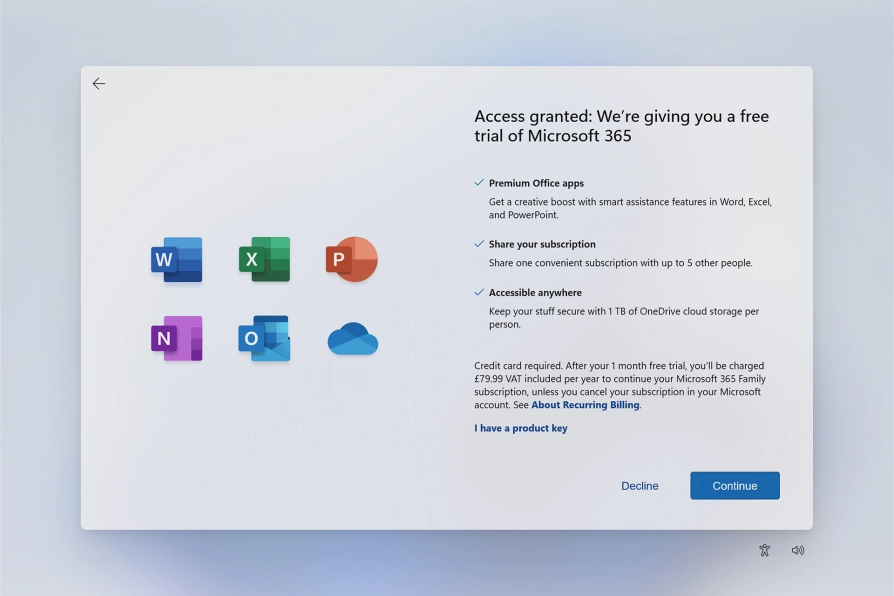Viewport: 894px width, 596px height.
Task: Select the Excel icon
Action: (x=263, y=259)
